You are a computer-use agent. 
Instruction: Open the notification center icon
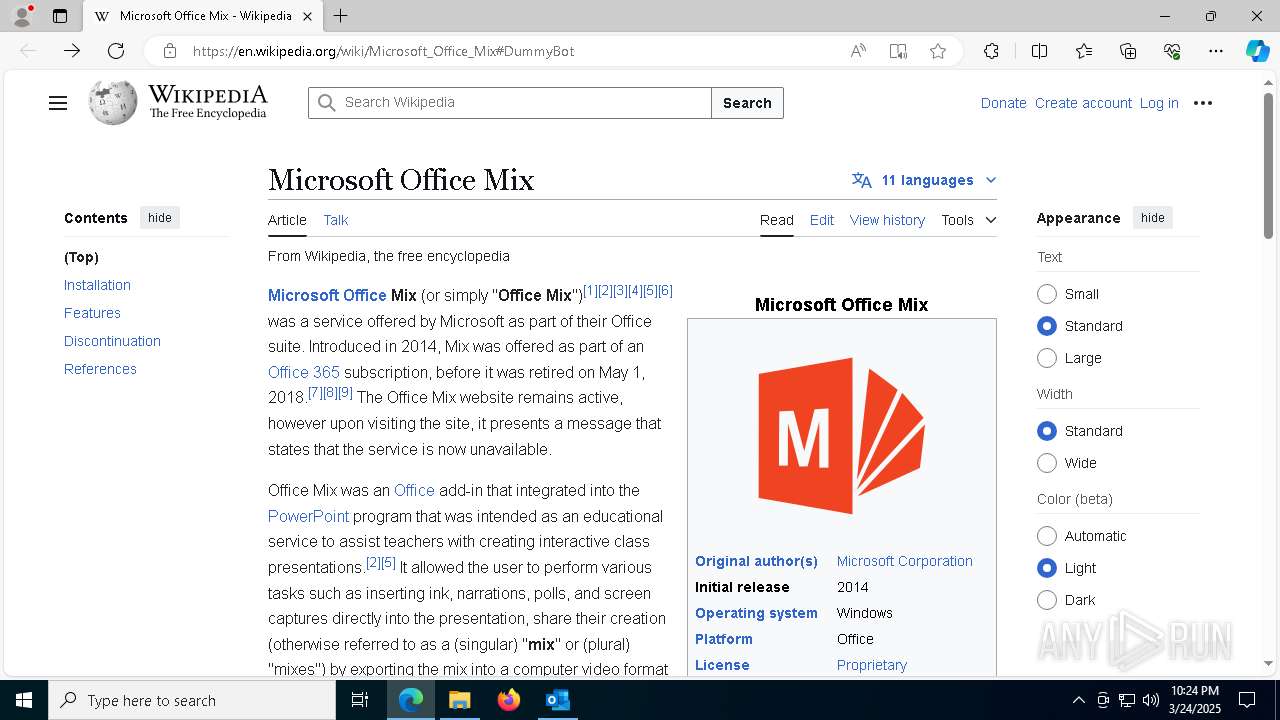point(1247,700)
